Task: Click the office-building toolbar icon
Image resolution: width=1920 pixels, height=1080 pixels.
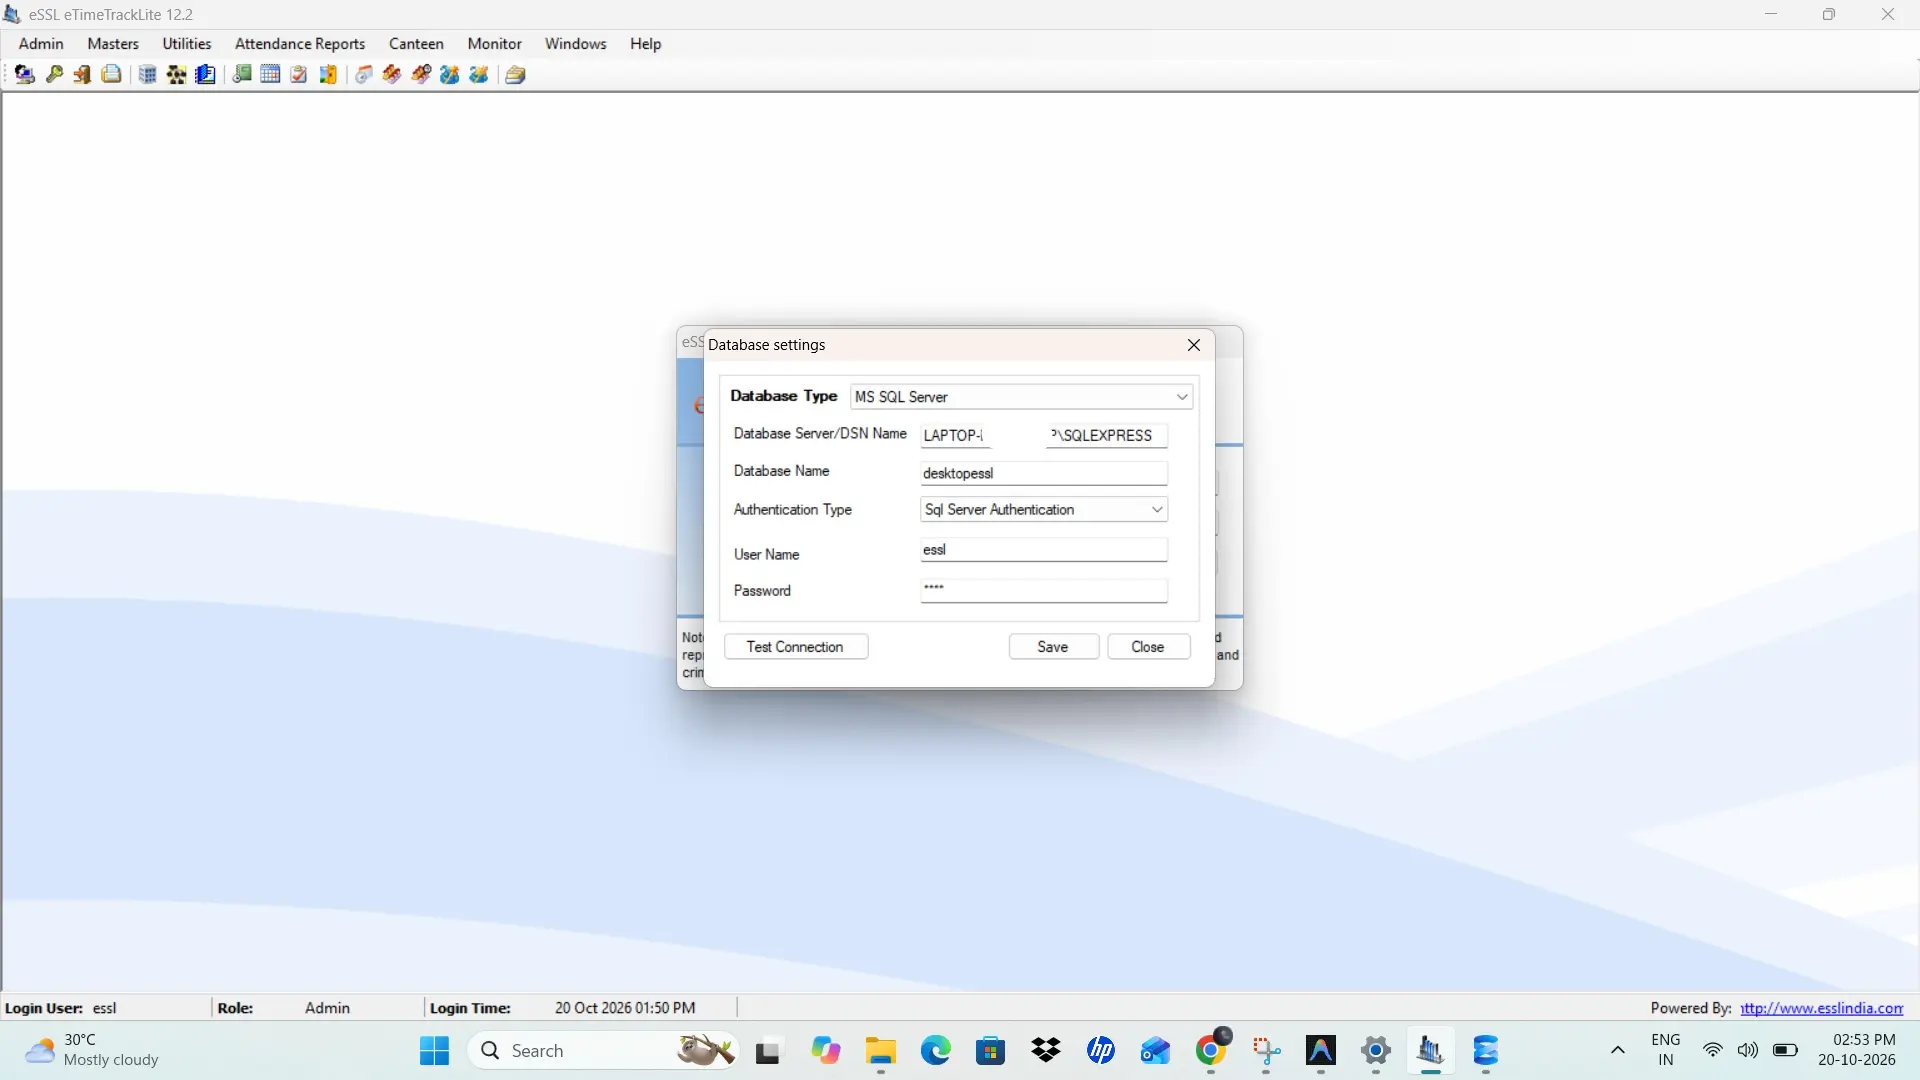Action: [x=147, y=74]
